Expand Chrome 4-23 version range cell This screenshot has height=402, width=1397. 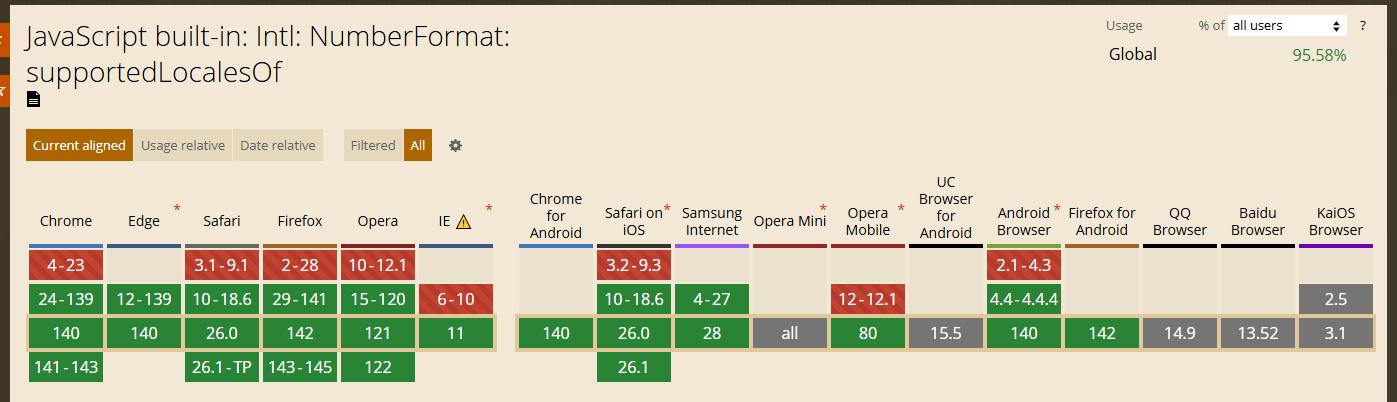66,265
